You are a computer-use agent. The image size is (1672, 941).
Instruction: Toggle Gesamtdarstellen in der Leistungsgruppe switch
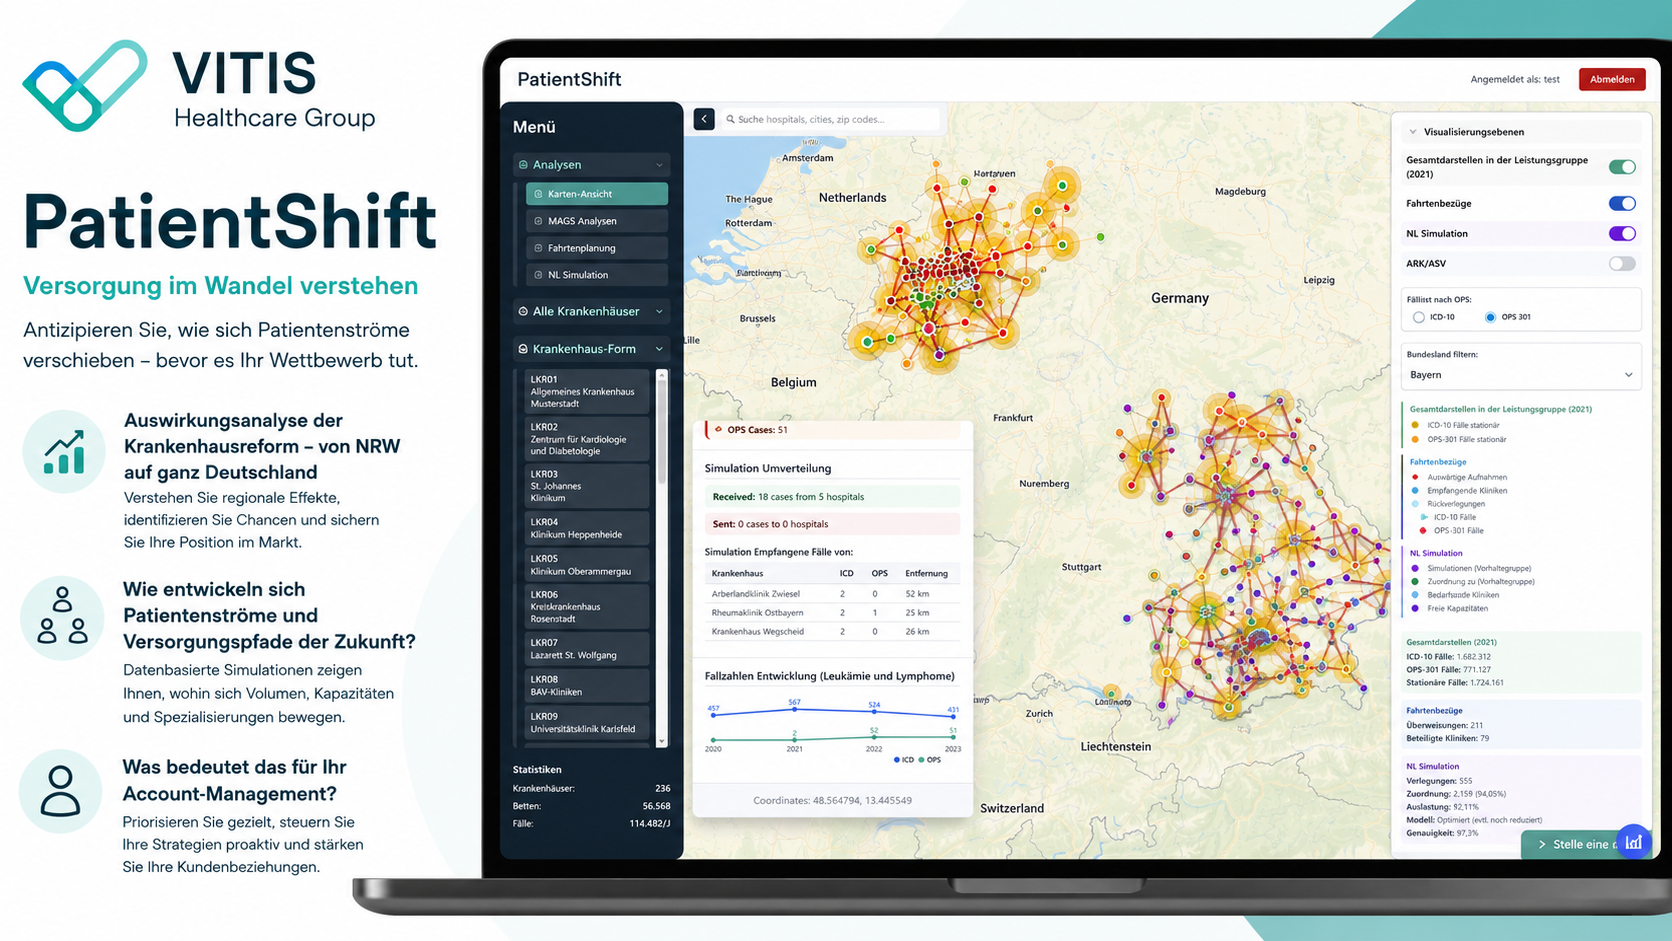(1622, 167)
